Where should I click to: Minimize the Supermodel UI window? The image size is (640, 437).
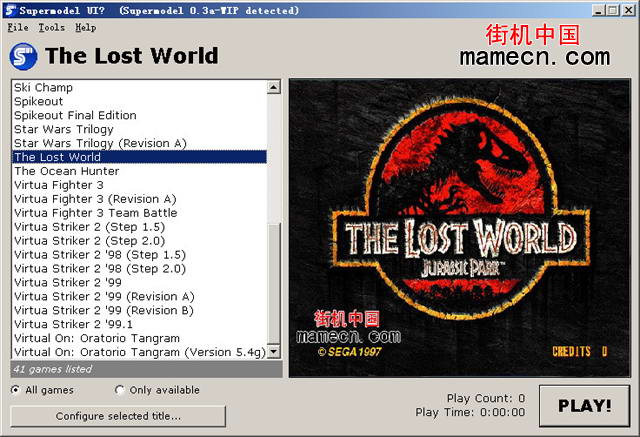coord(598,10)
